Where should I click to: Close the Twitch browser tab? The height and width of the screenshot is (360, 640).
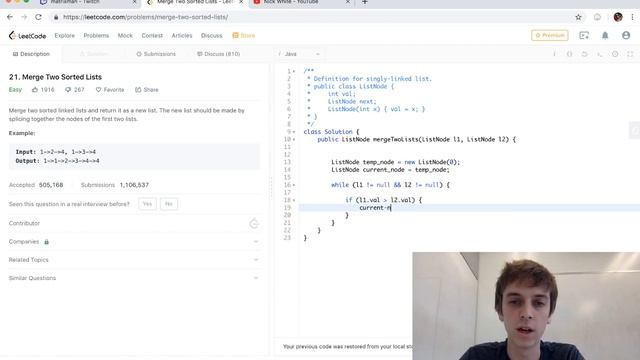coord(135,2)
